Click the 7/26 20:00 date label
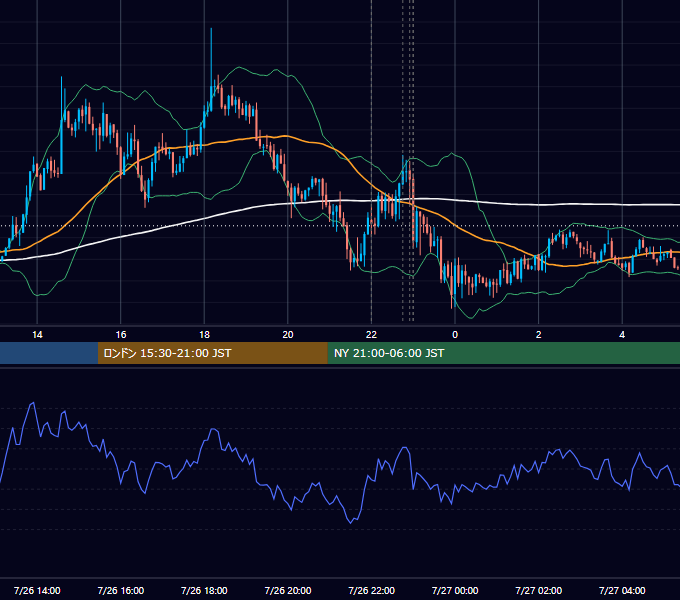This screenshot has height=600, width=680. (x=288, y=590)
